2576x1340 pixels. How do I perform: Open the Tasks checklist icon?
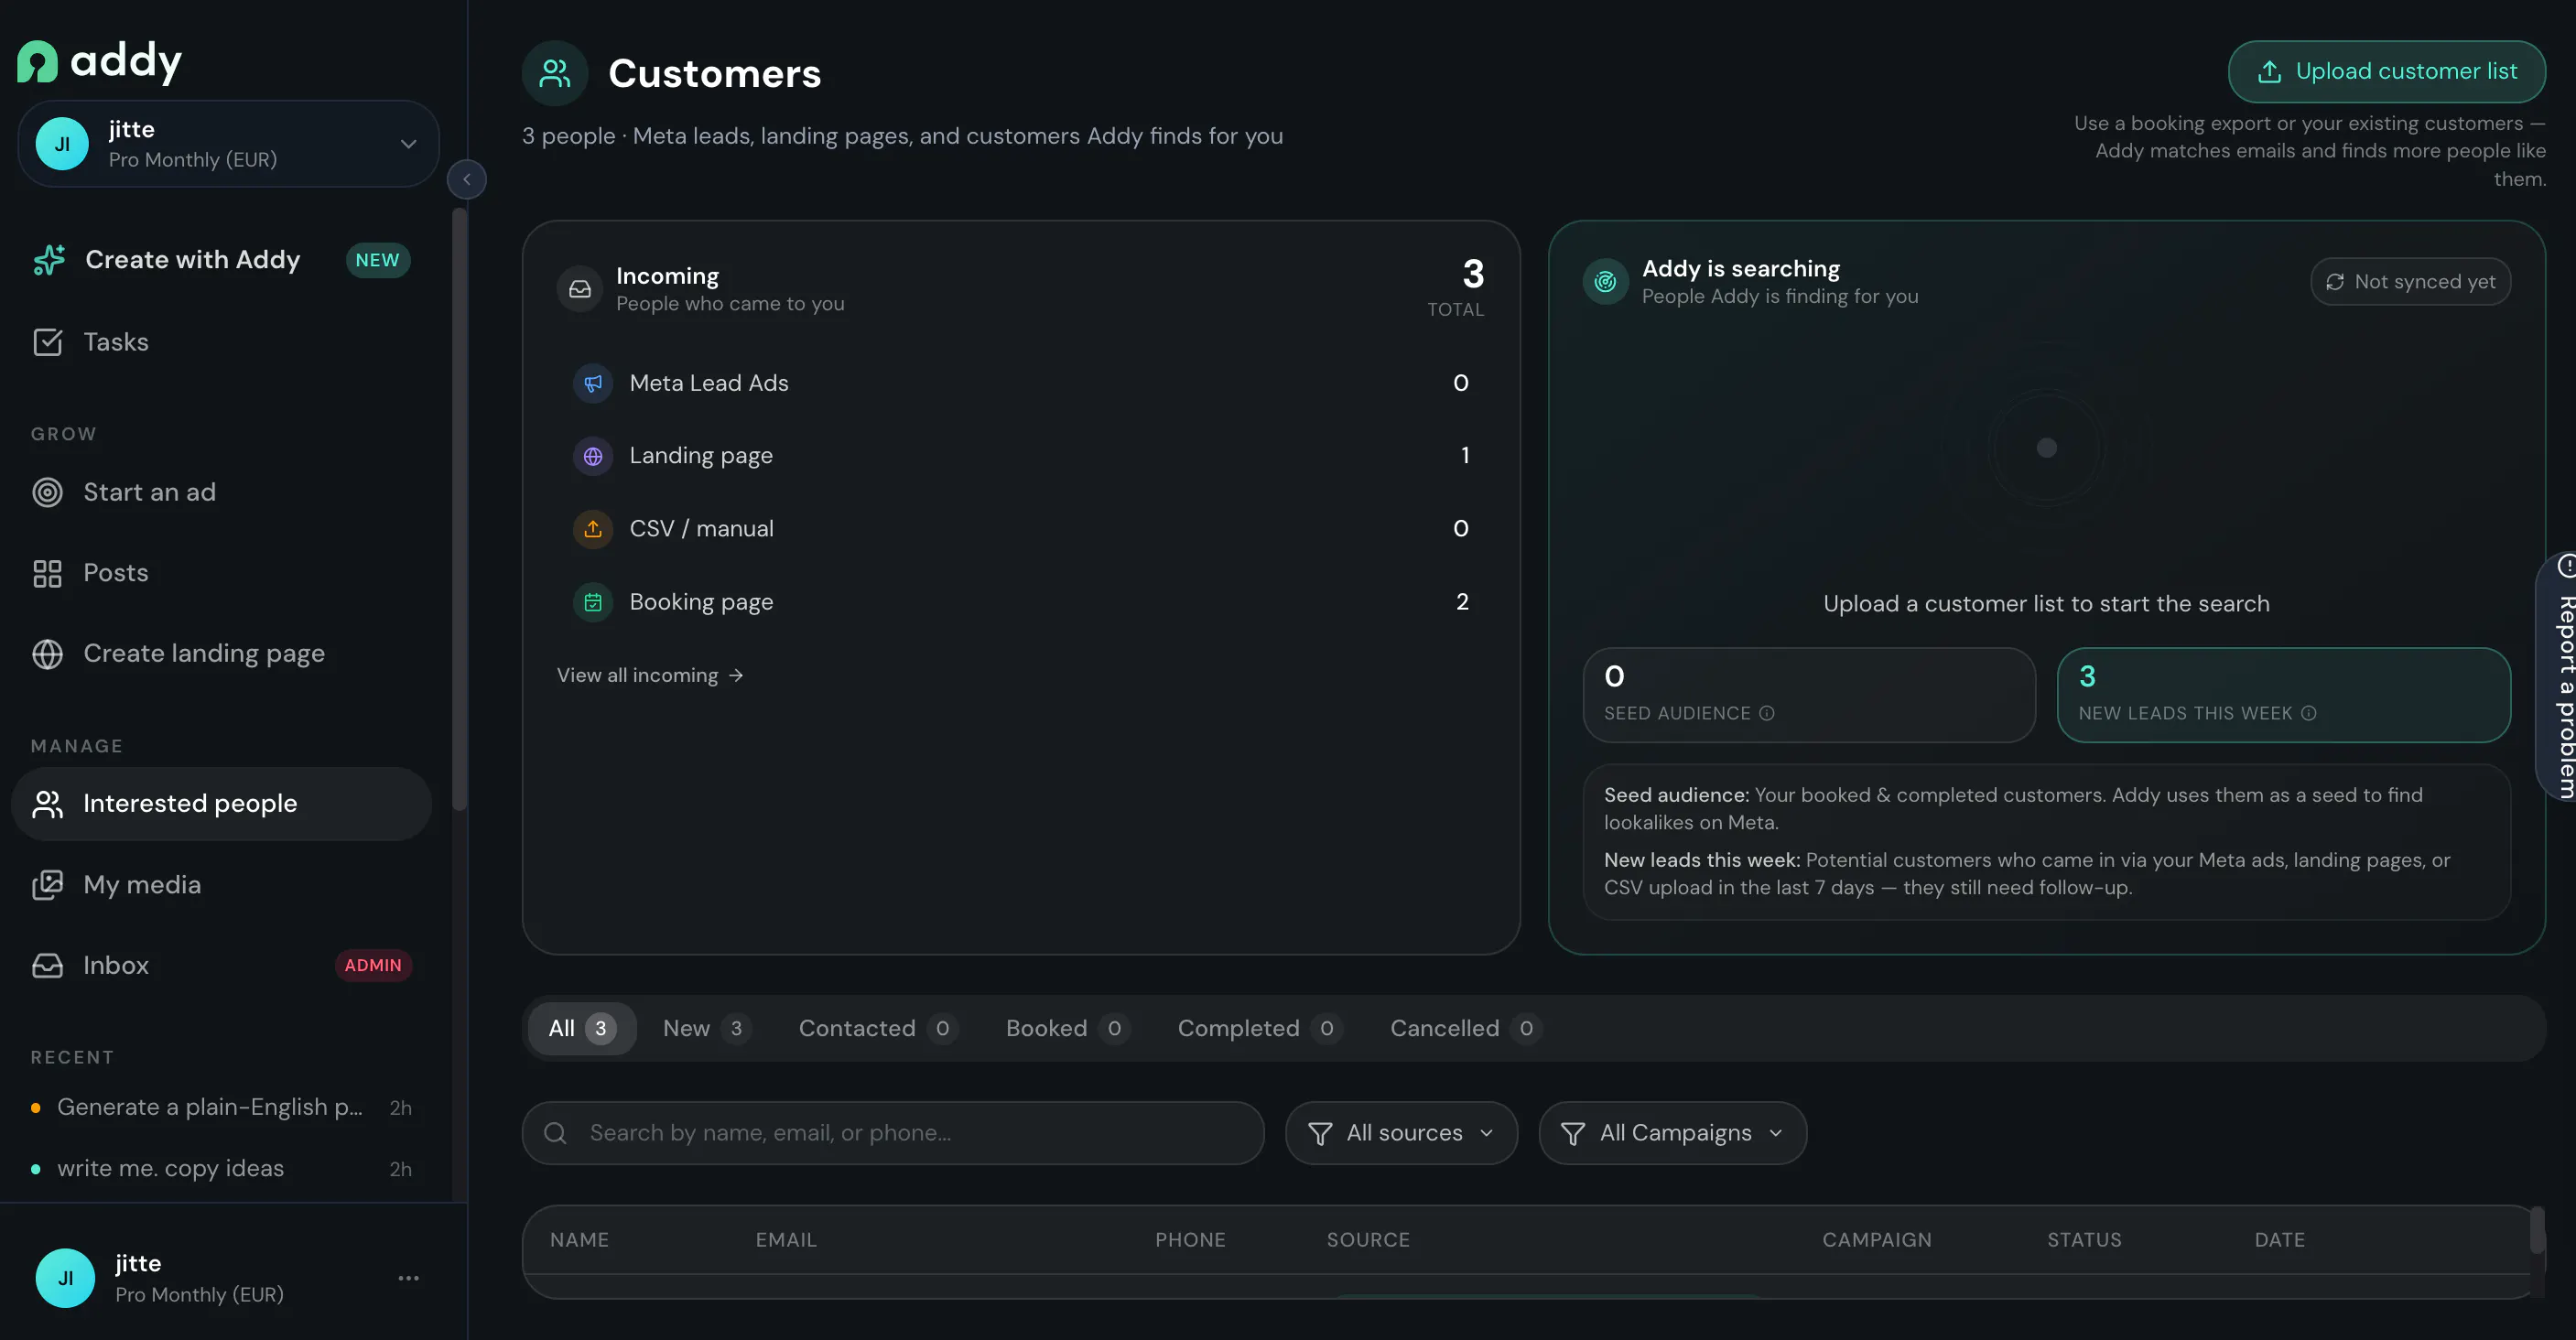47,342
